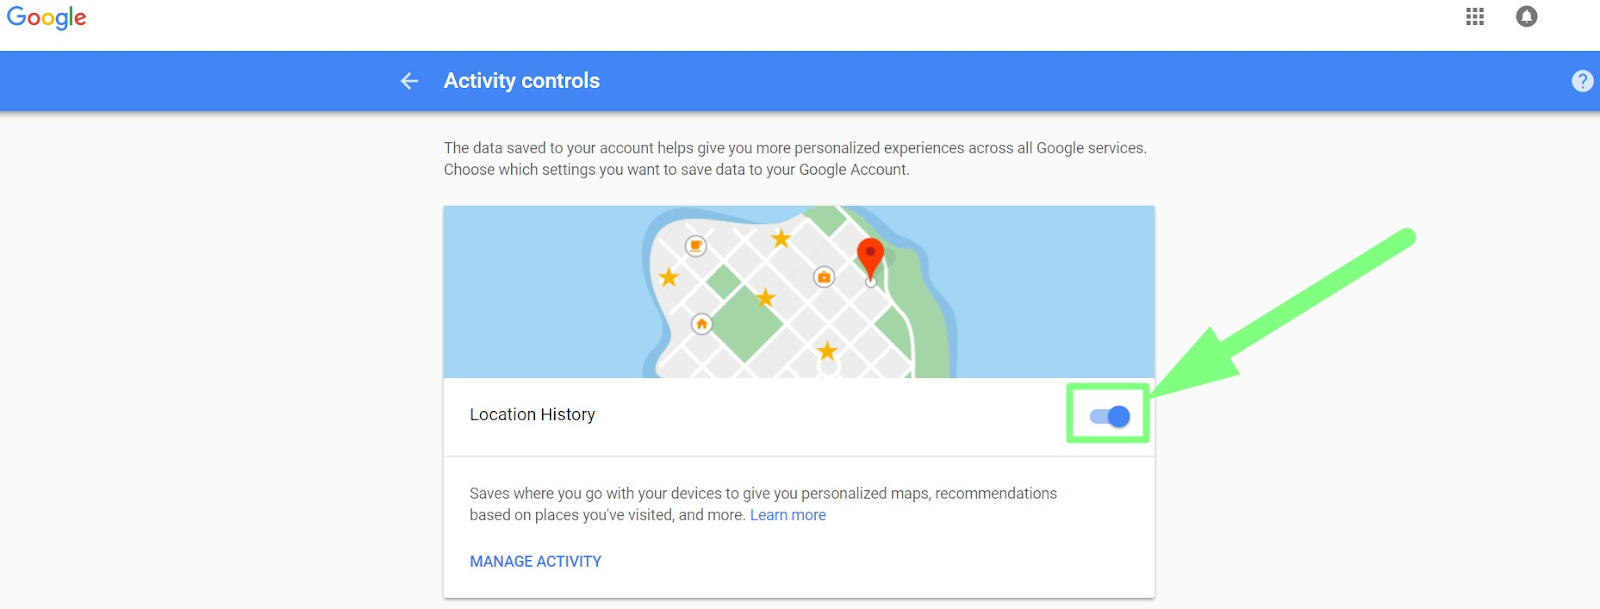Open help via the question mark icon
Screen dimensions: 1600x609
coord(1582,81)
